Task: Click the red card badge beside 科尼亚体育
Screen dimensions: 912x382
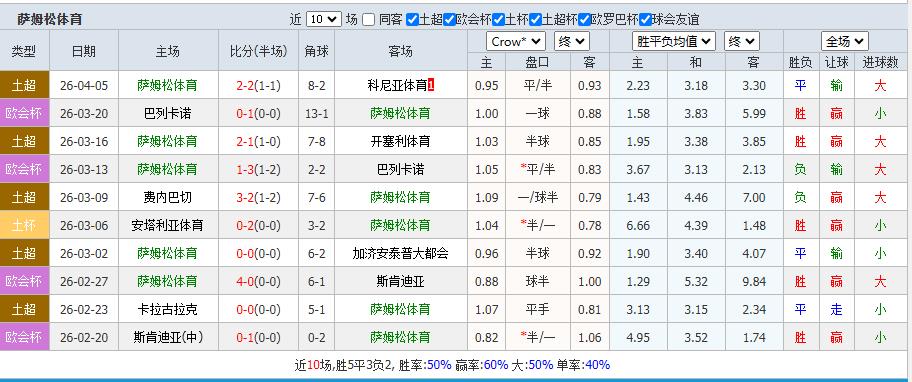Action: tap(431, 85)
